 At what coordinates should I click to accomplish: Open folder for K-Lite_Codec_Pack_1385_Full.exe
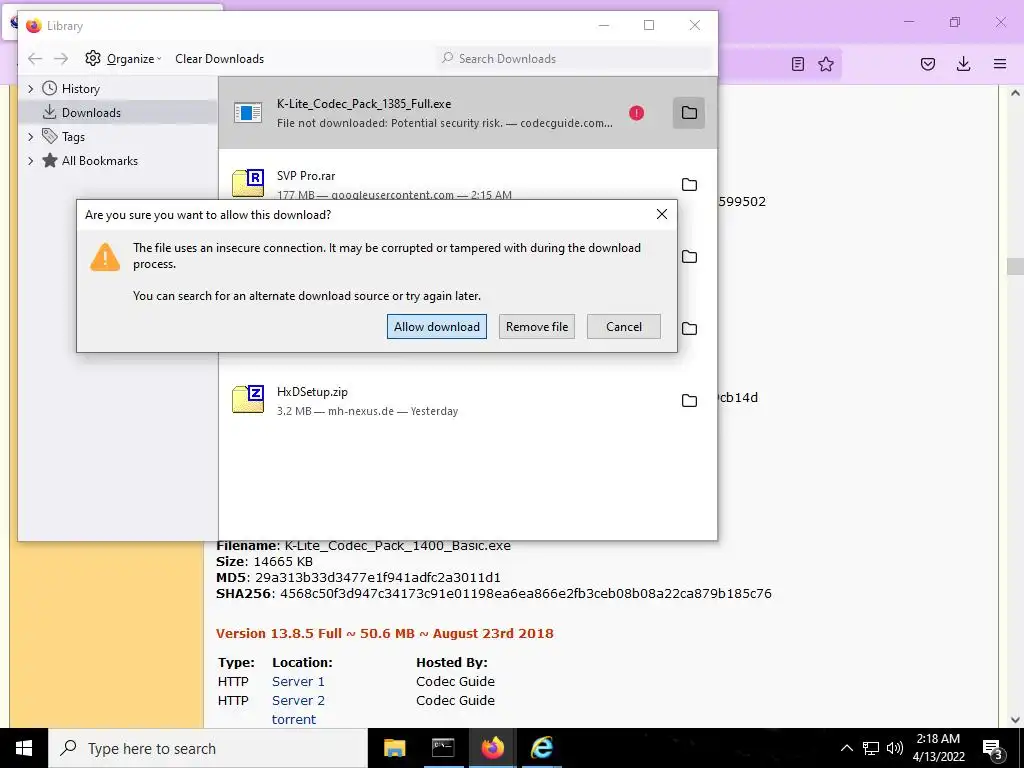(689, 112)
